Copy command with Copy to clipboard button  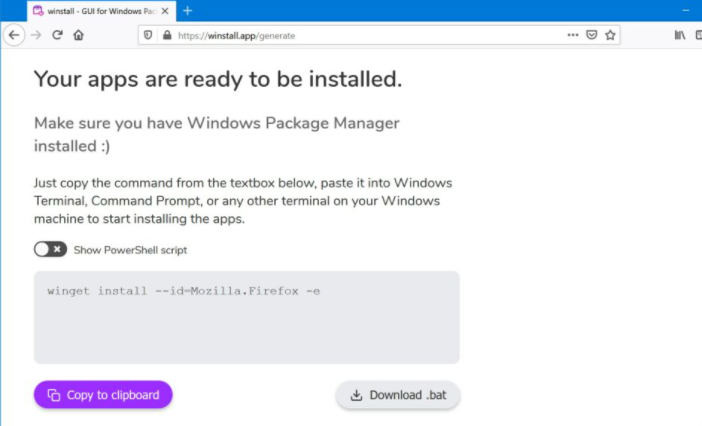click(x=103, y=395)
